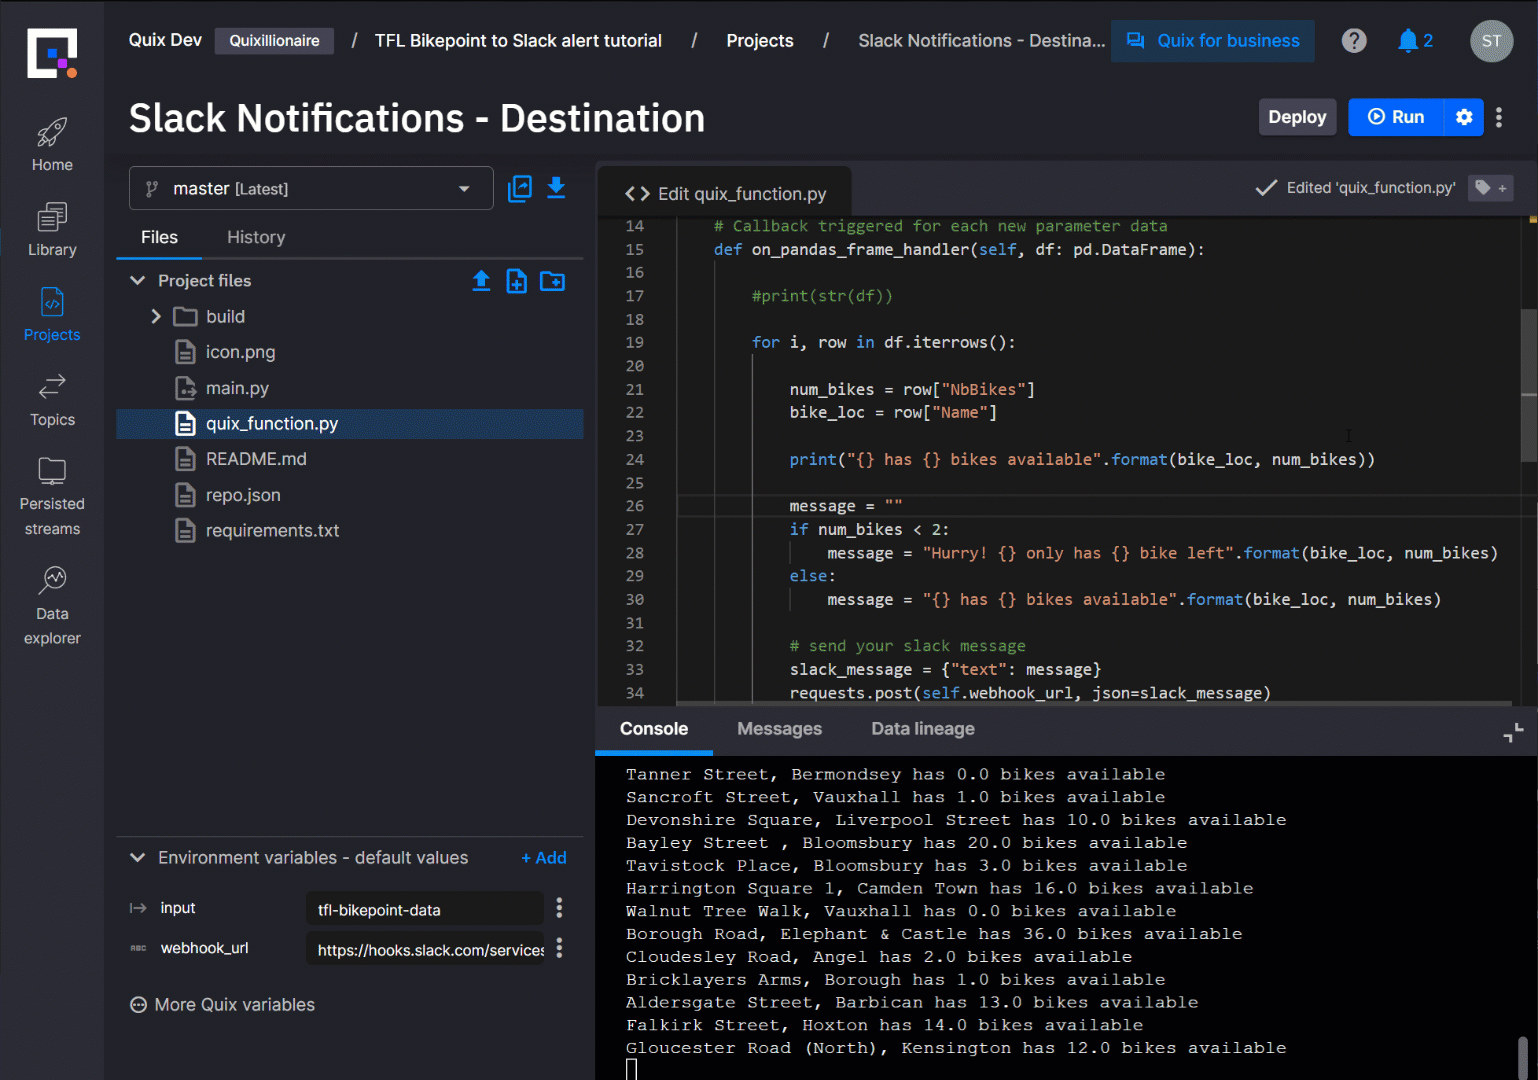1538x1080 pixels.
Task: Open Home from the sidebar
Action: (52, 145)
